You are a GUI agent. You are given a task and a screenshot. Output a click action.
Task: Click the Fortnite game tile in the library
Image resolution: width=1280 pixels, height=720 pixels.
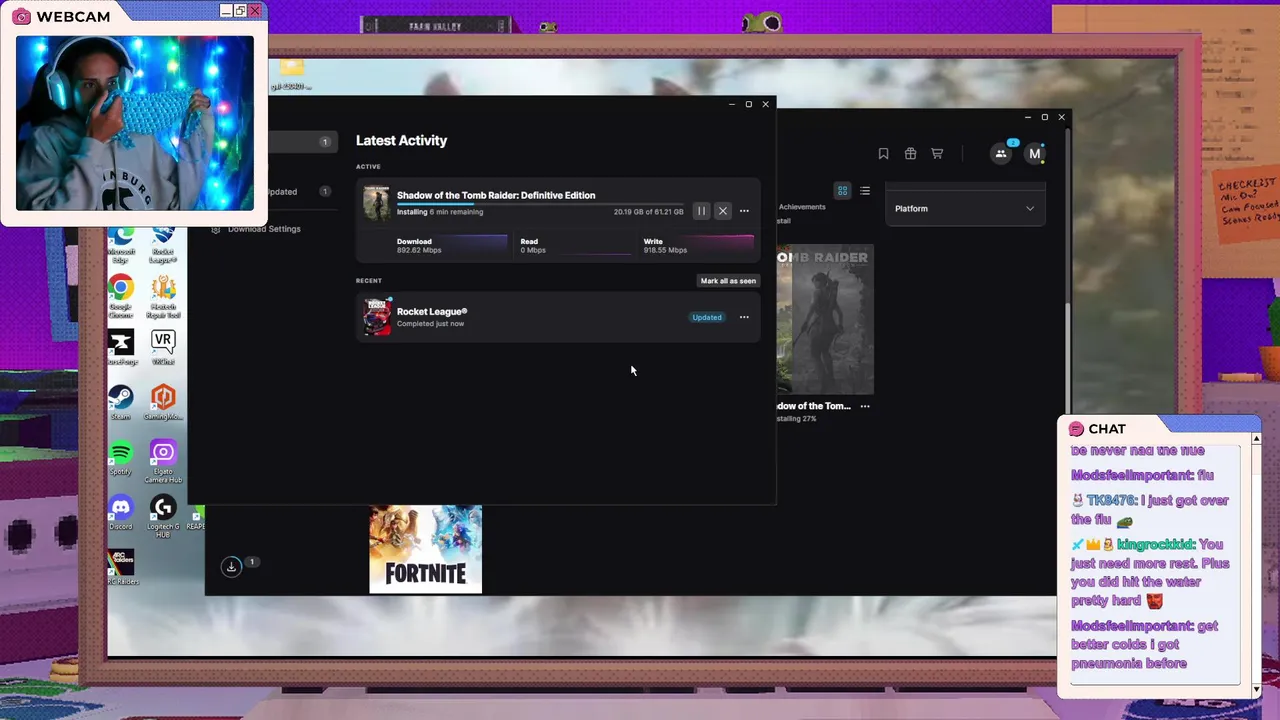426,549
